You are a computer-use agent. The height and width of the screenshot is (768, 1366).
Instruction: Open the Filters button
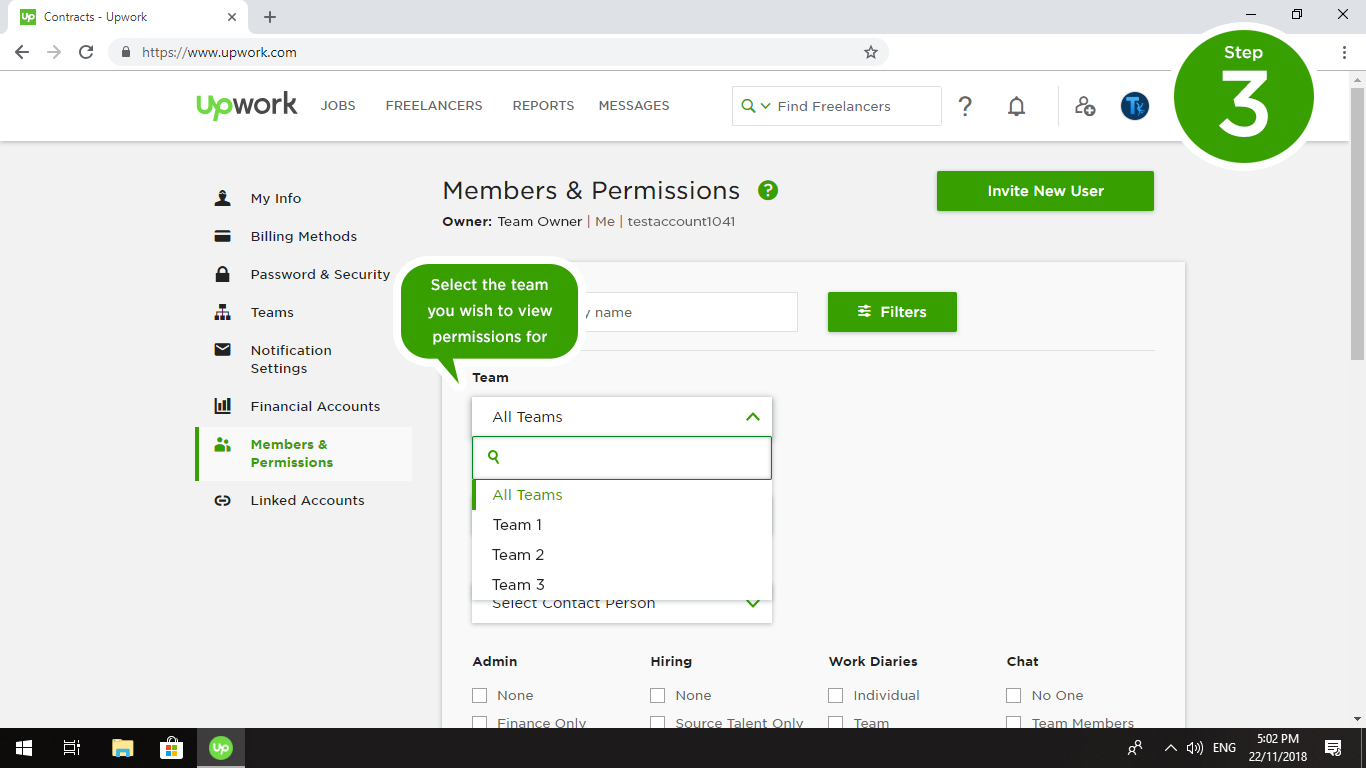(892, 312)
